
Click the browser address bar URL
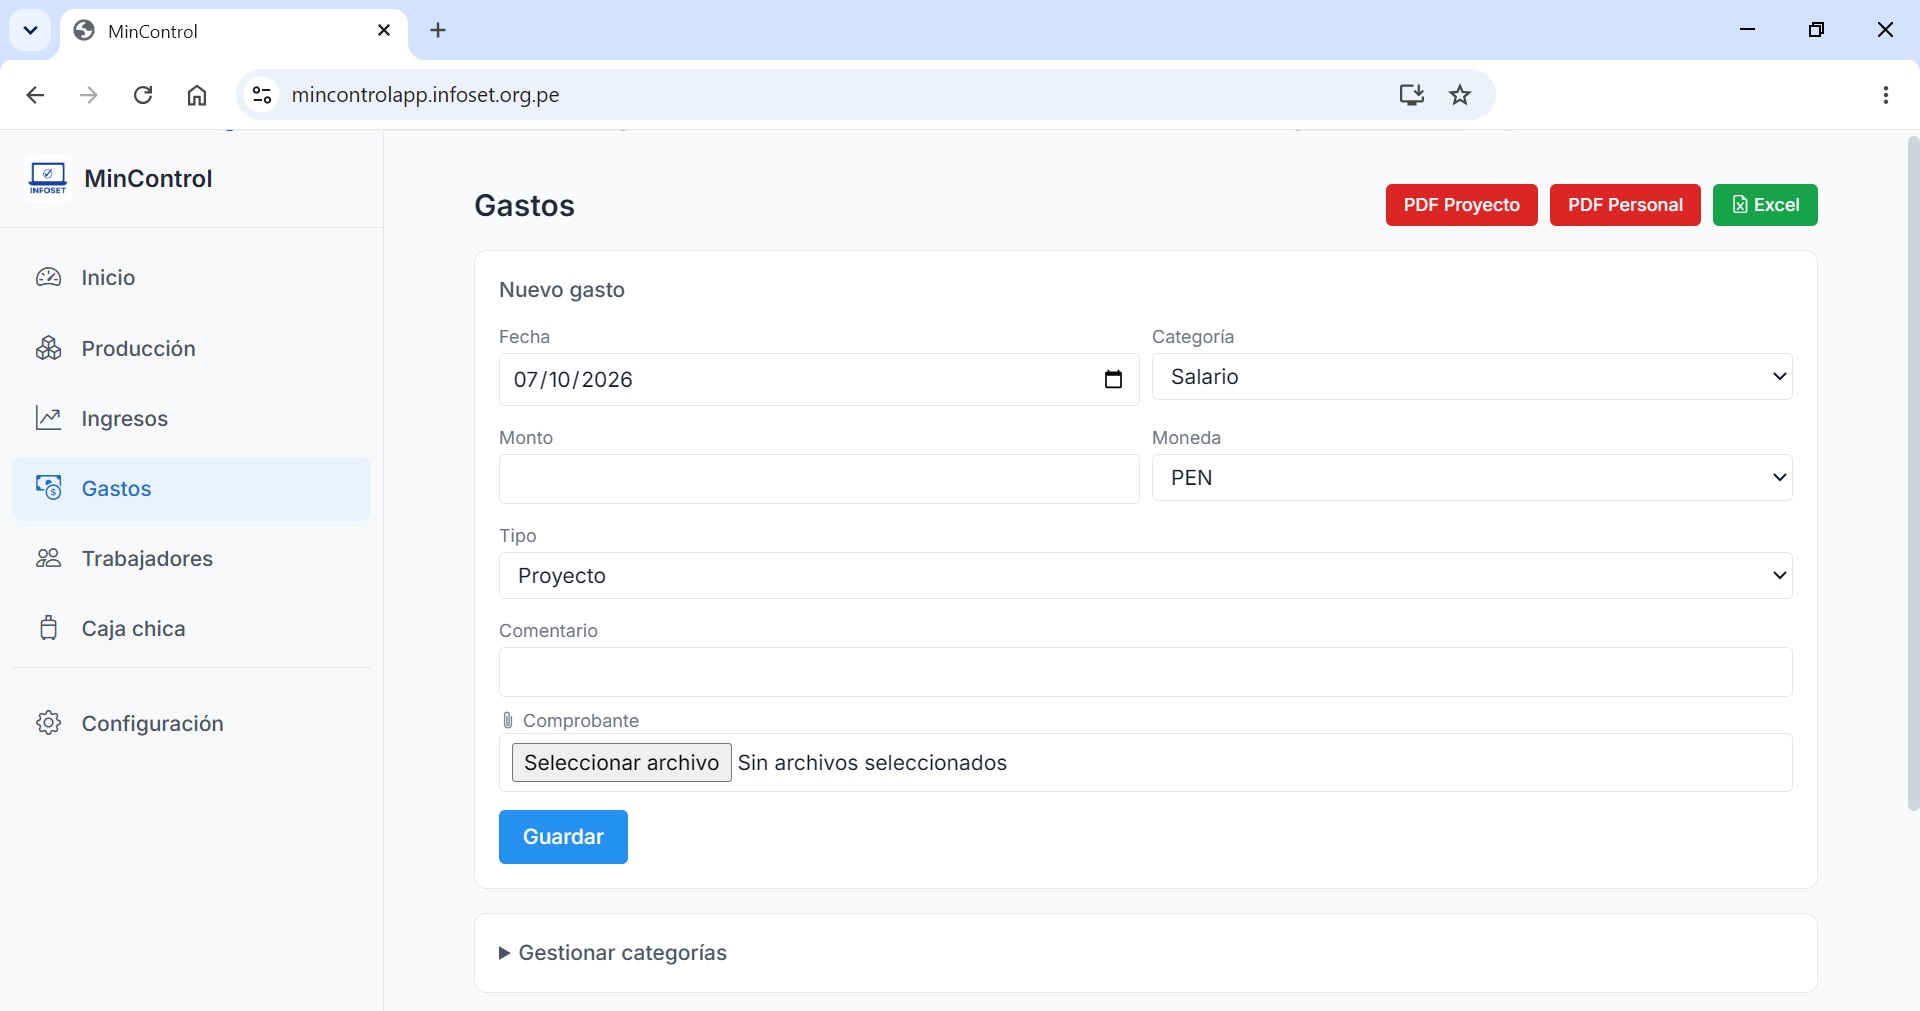click(425, 95)
